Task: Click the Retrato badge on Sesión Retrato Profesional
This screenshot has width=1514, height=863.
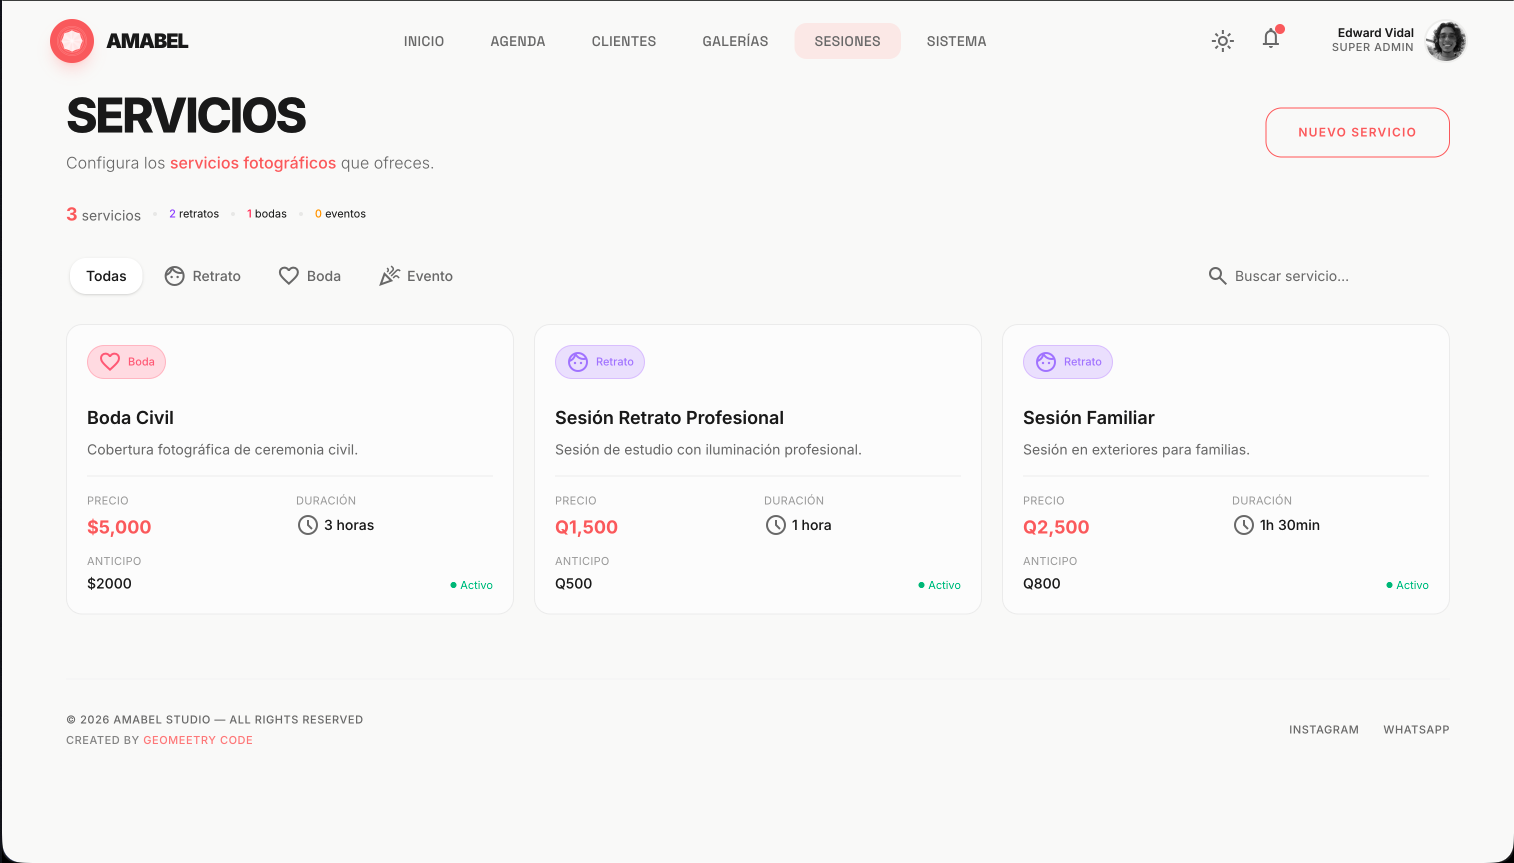Action: [600, 361]
